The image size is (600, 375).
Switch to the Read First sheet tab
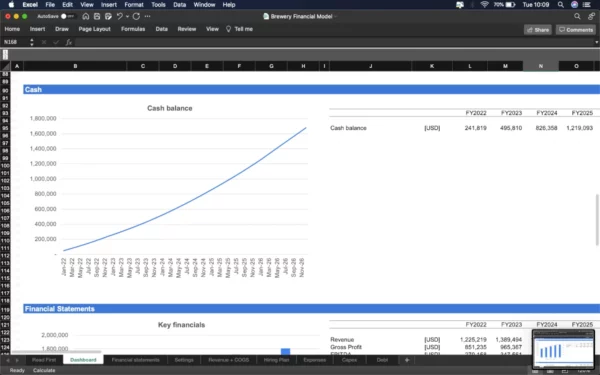coord(44,360)
